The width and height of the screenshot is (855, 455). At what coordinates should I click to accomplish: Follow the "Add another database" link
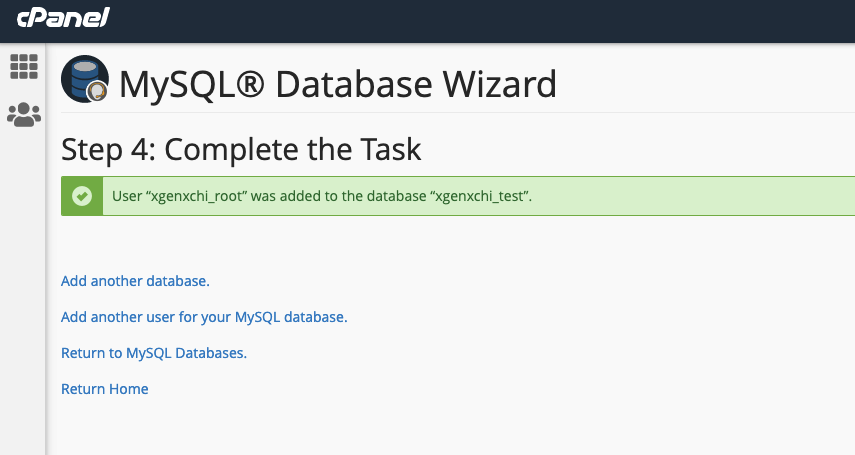point(135,281)
